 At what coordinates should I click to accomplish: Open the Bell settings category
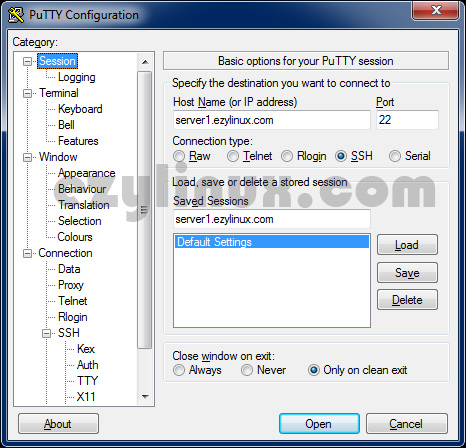coord(66,125)
